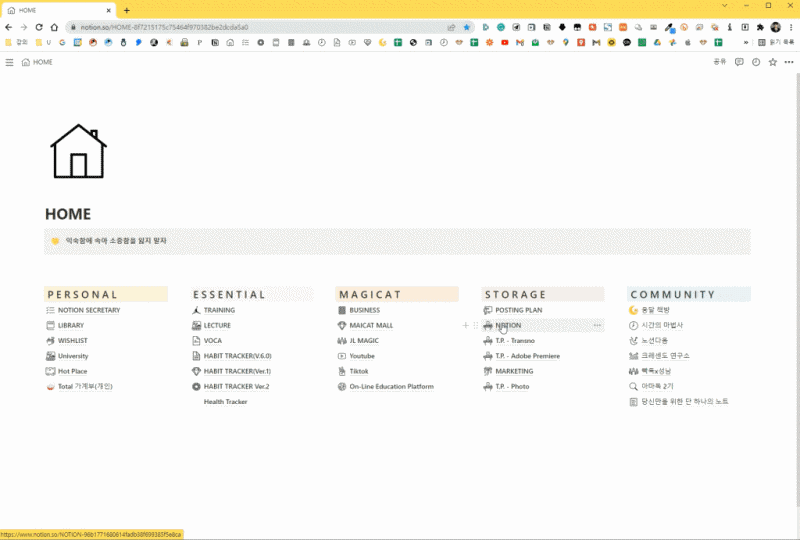Open comments panel icon in top bar

click(x=739, y=62)
